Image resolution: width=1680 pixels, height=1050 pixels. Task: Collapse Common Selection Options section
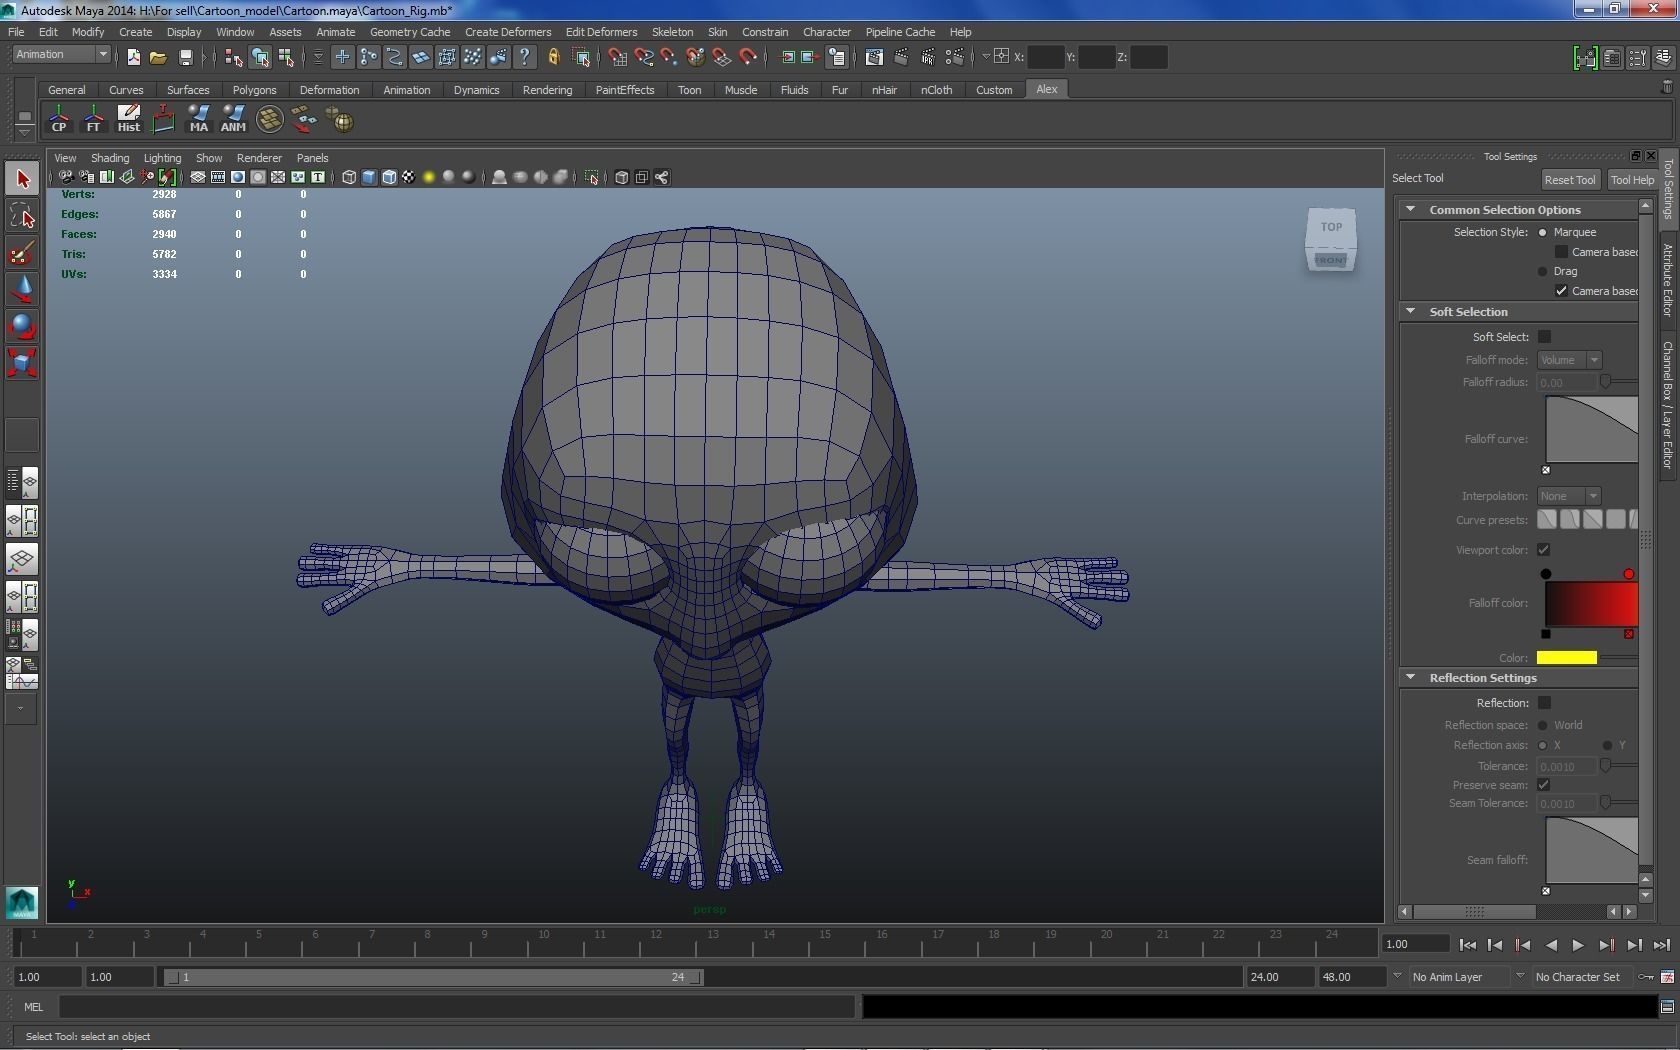[1411, 209]
